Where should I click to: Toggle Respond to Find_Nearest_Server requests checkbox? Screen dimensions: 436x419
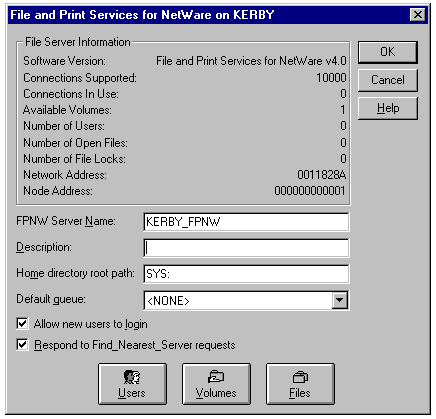tap(22, 344)
